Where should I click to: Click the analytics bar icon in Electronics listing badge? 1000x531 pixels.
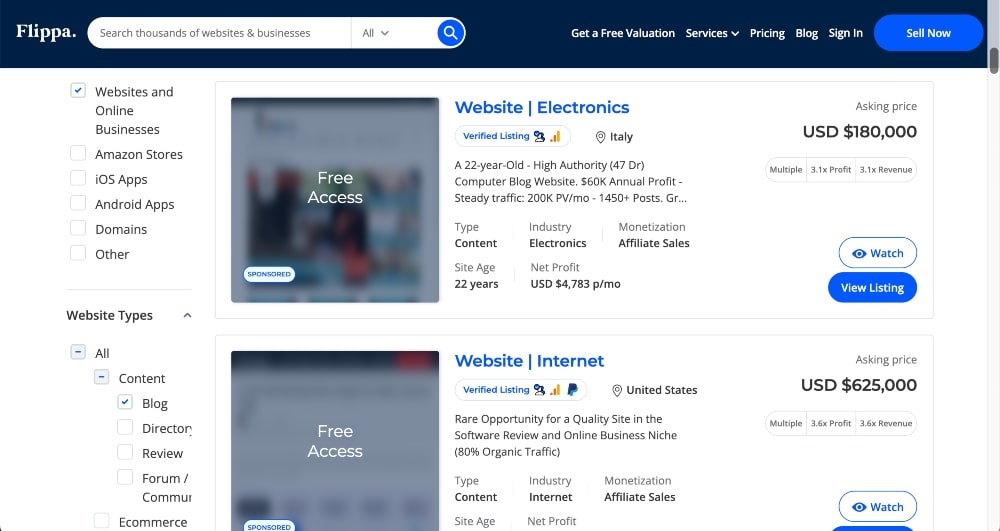pos(555,136)
